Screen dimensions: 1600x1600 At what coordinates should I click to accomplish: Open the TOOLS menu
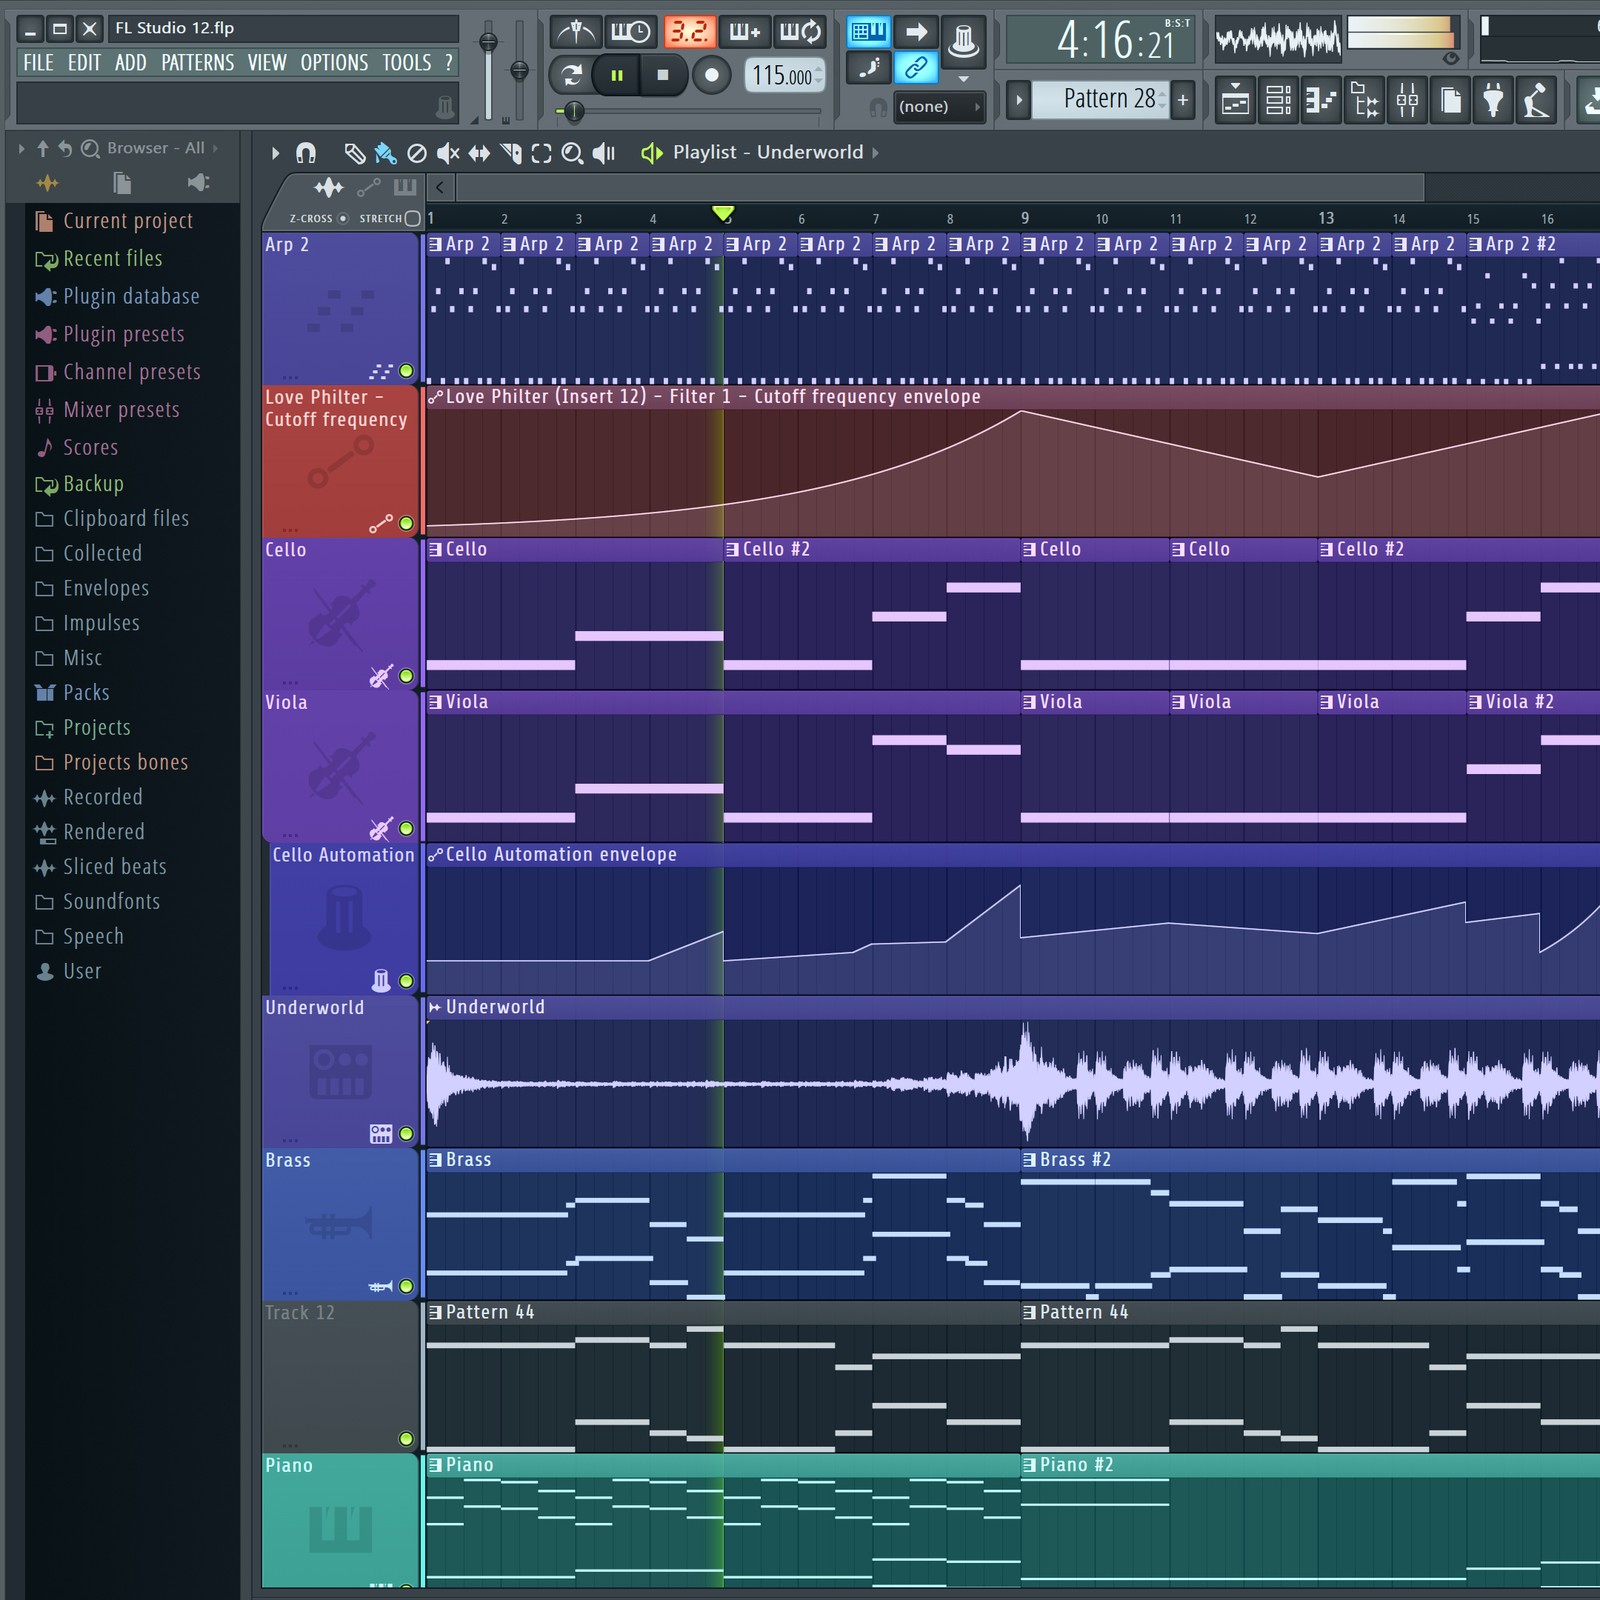tap(406, 63)
